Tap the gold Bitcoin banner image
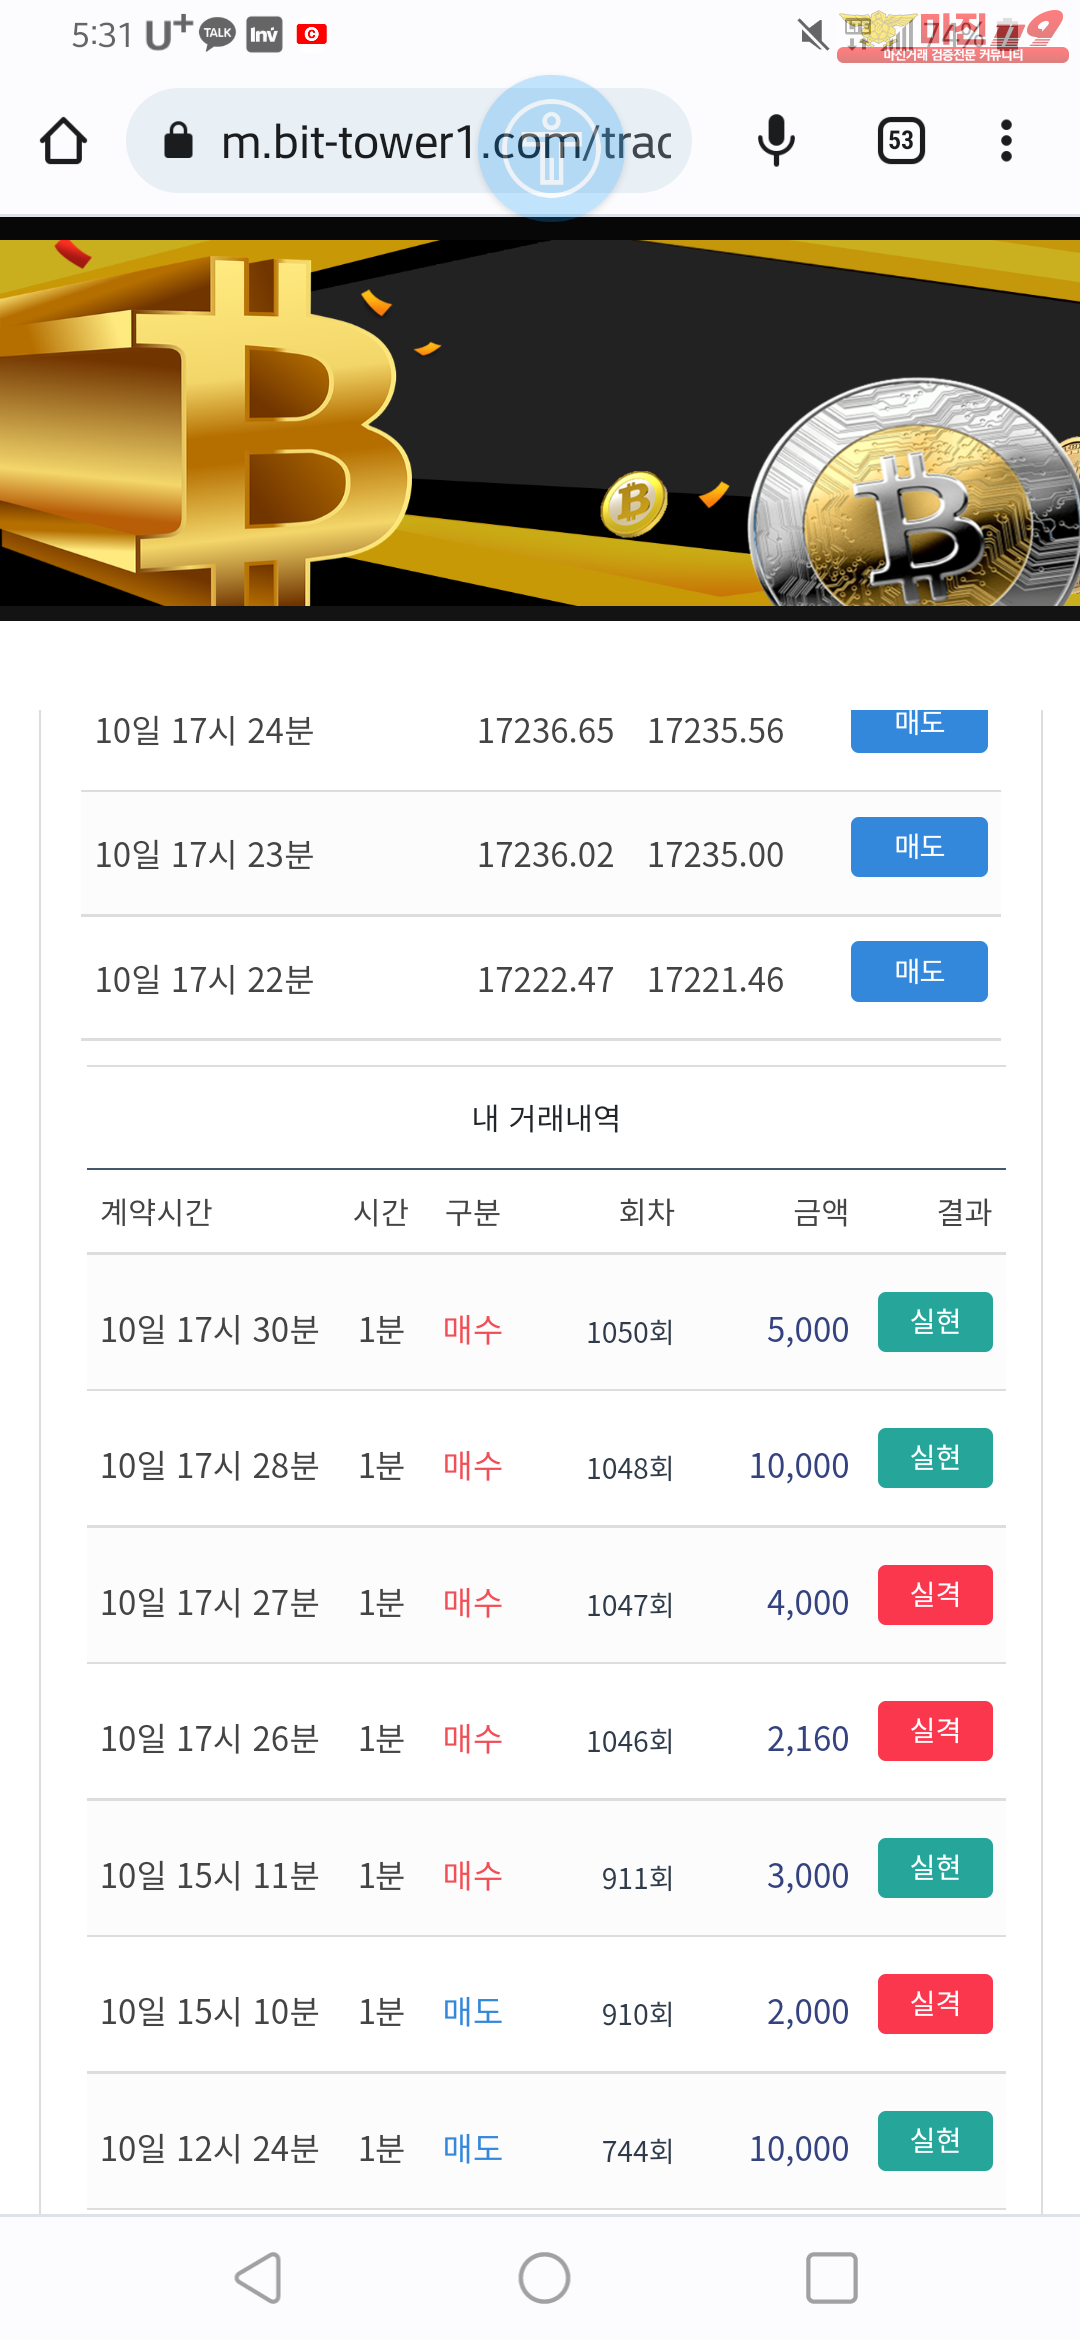Viewport: 1080px width, 2340px height. 540,422
